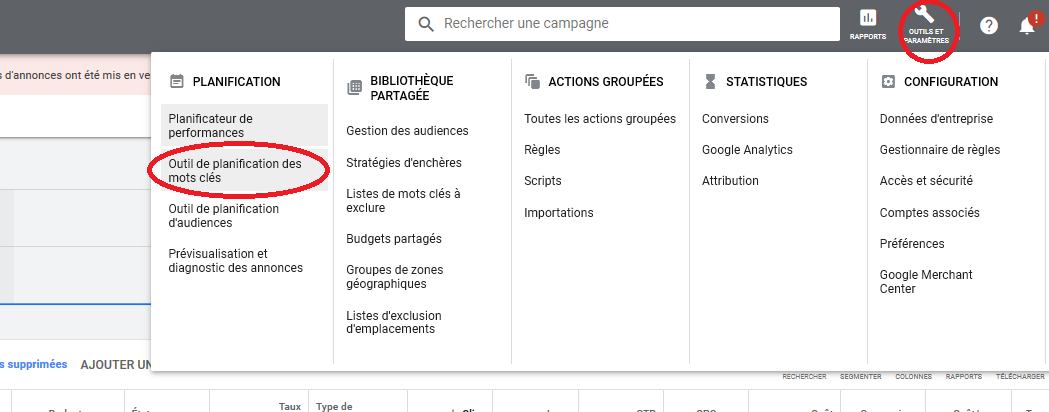Choose Stratégies d'enchères

[x=404, y=162]
